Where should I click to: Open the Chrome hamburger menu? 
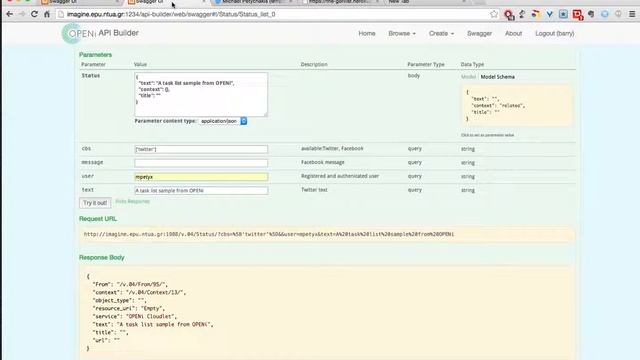coord(632,14)
